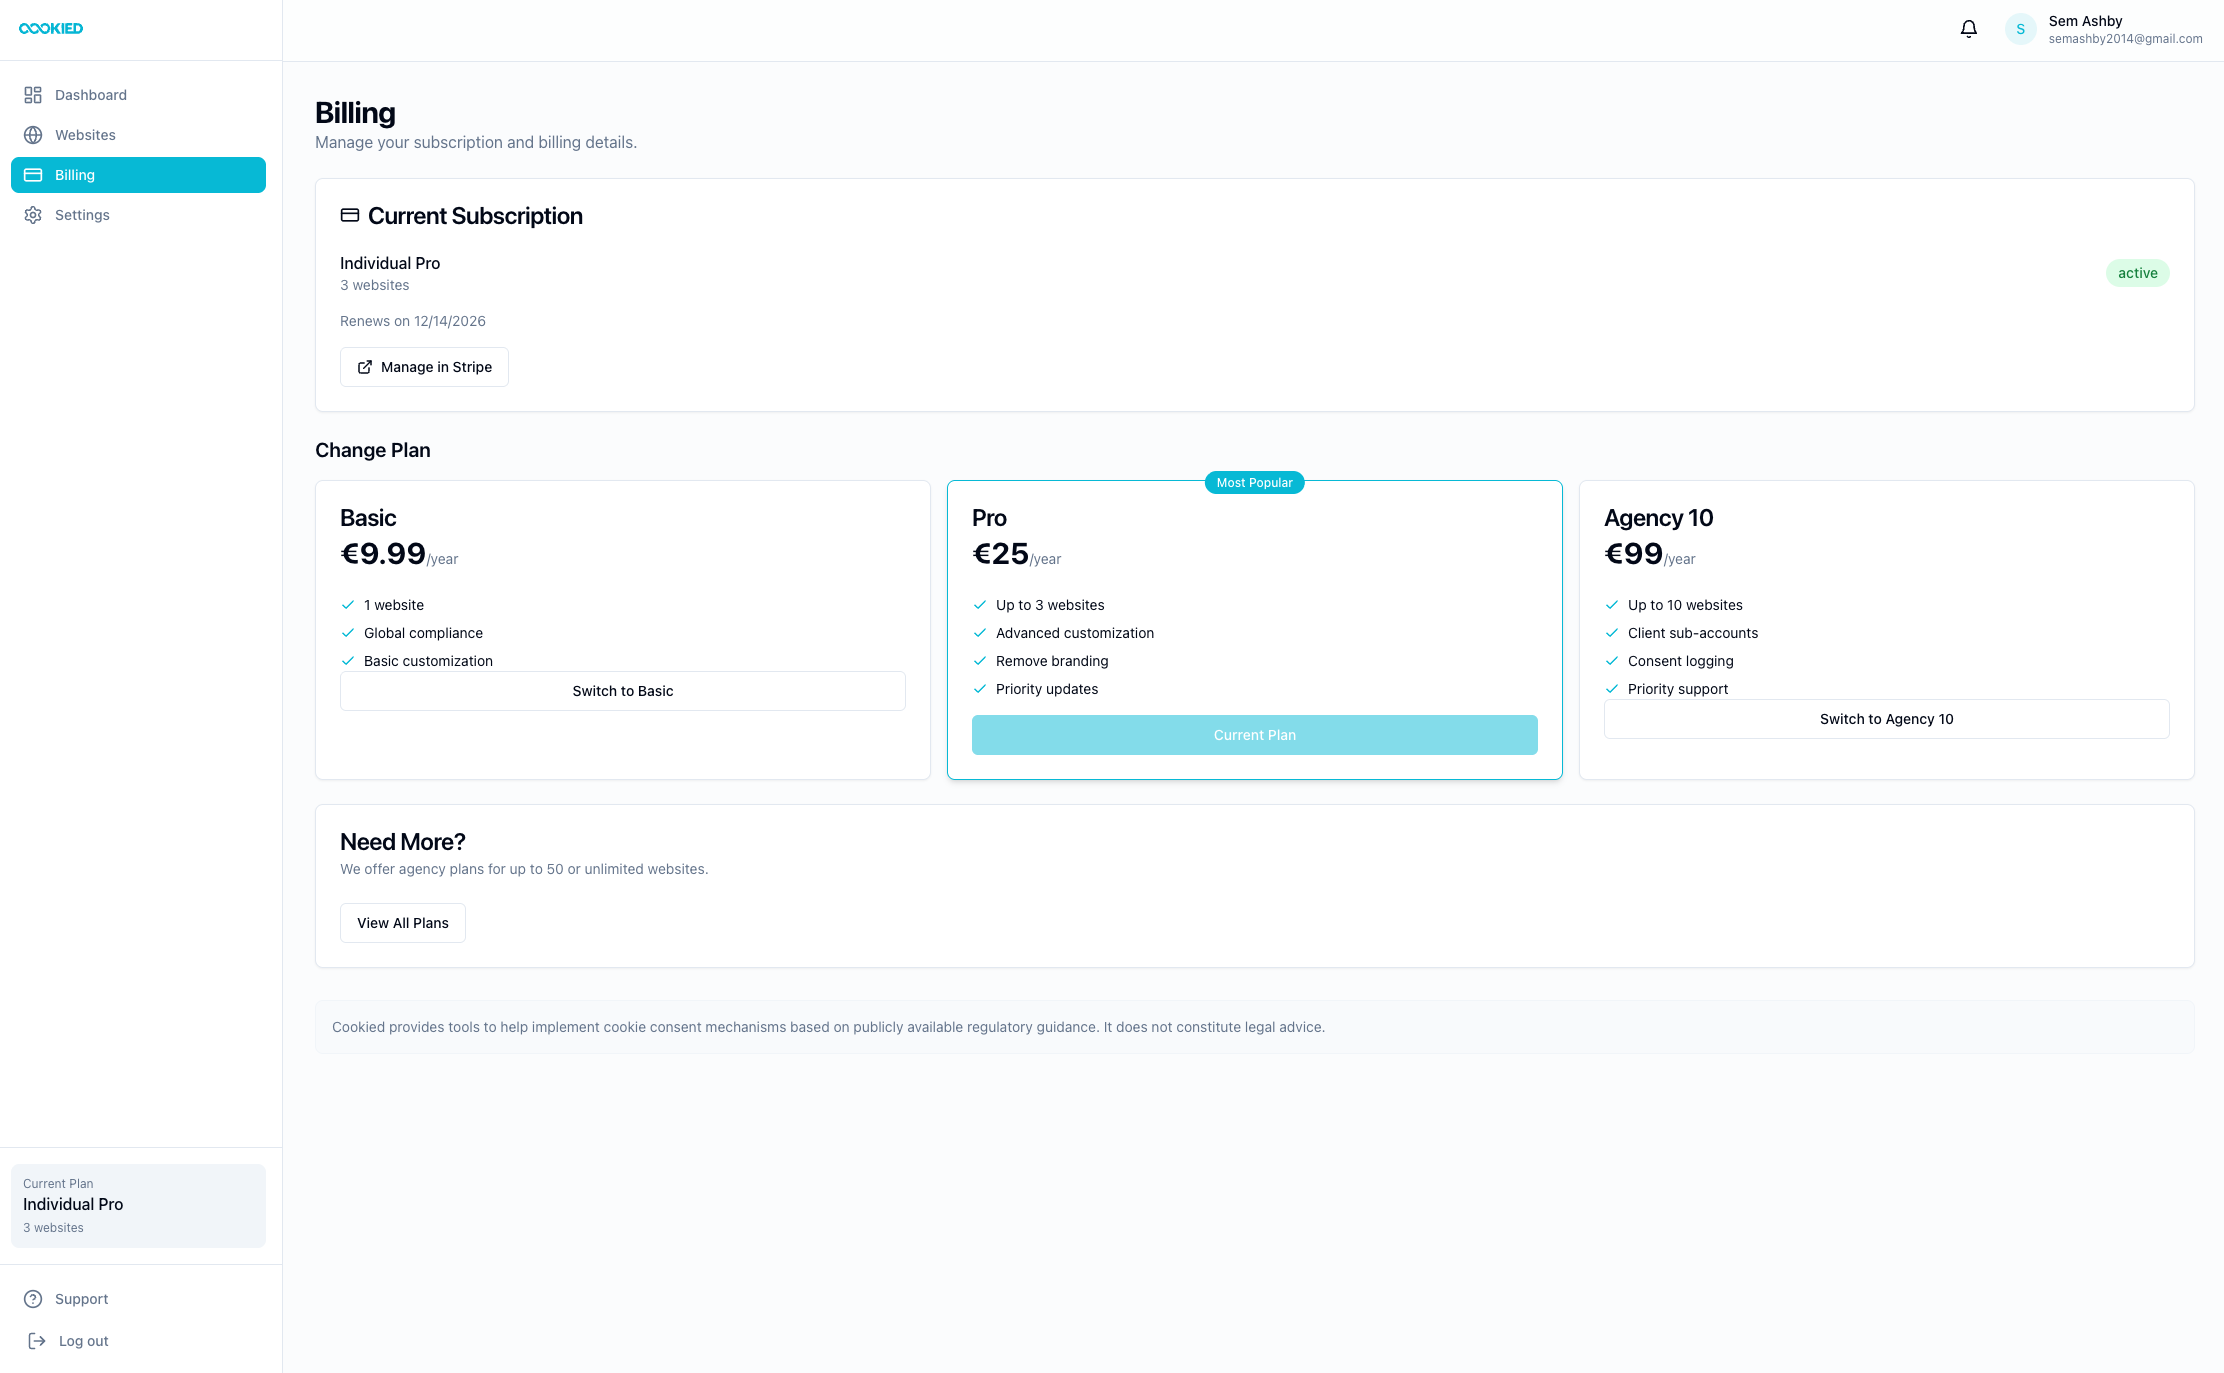Viewport: 2224px width, 1373px height.
Task: Select the Most Popular badge on Pro plan
Action: pyautogui.click(x=1254, y=482)
